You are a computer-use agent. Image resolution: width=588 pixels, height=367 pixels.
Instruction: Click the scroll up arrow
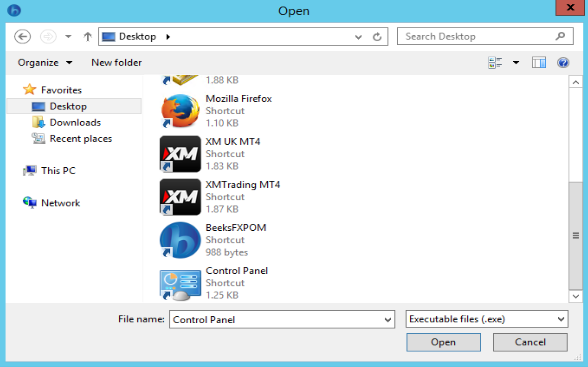click(576, 82)
